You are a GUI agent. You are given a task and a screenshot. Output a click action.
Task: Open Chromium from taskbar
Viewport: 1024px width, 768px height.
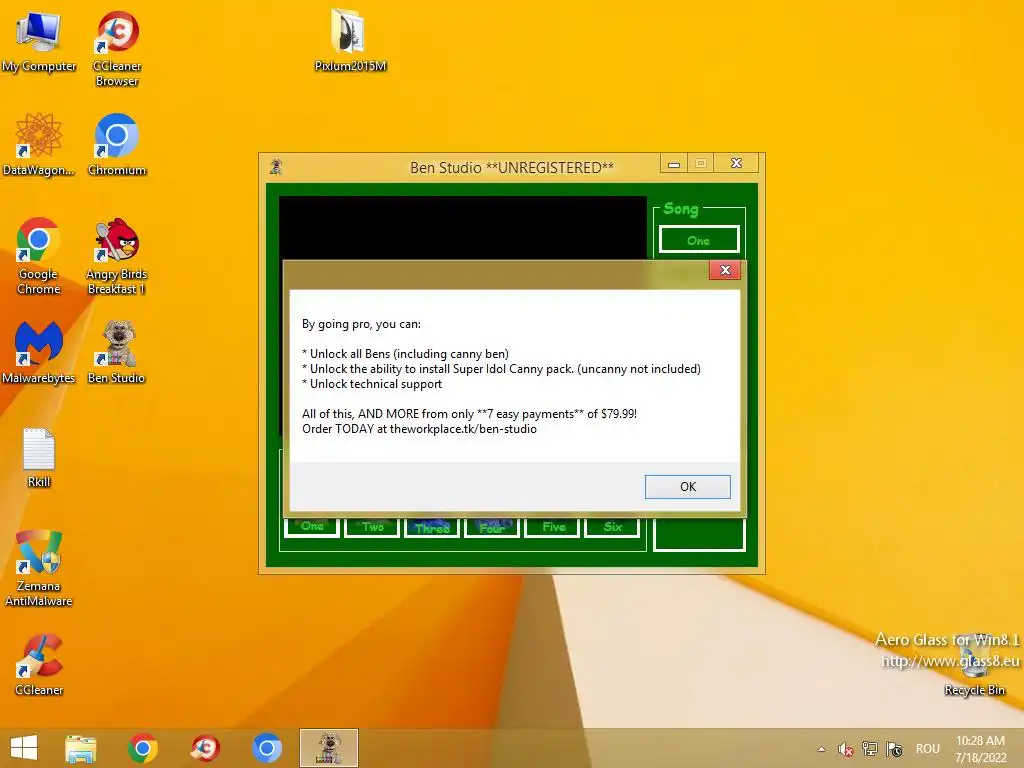click(x=266, y=748)
